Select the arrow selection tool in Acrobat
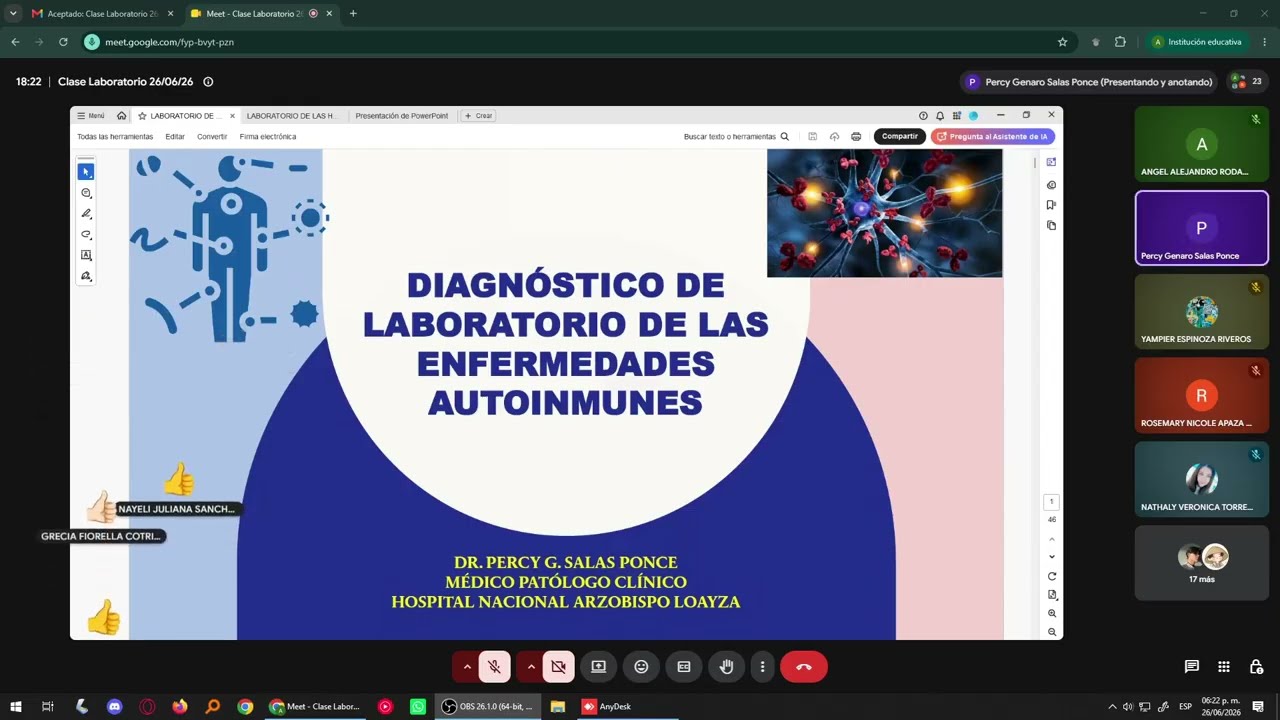This screenshot has height=720, width=1280. 86,172
